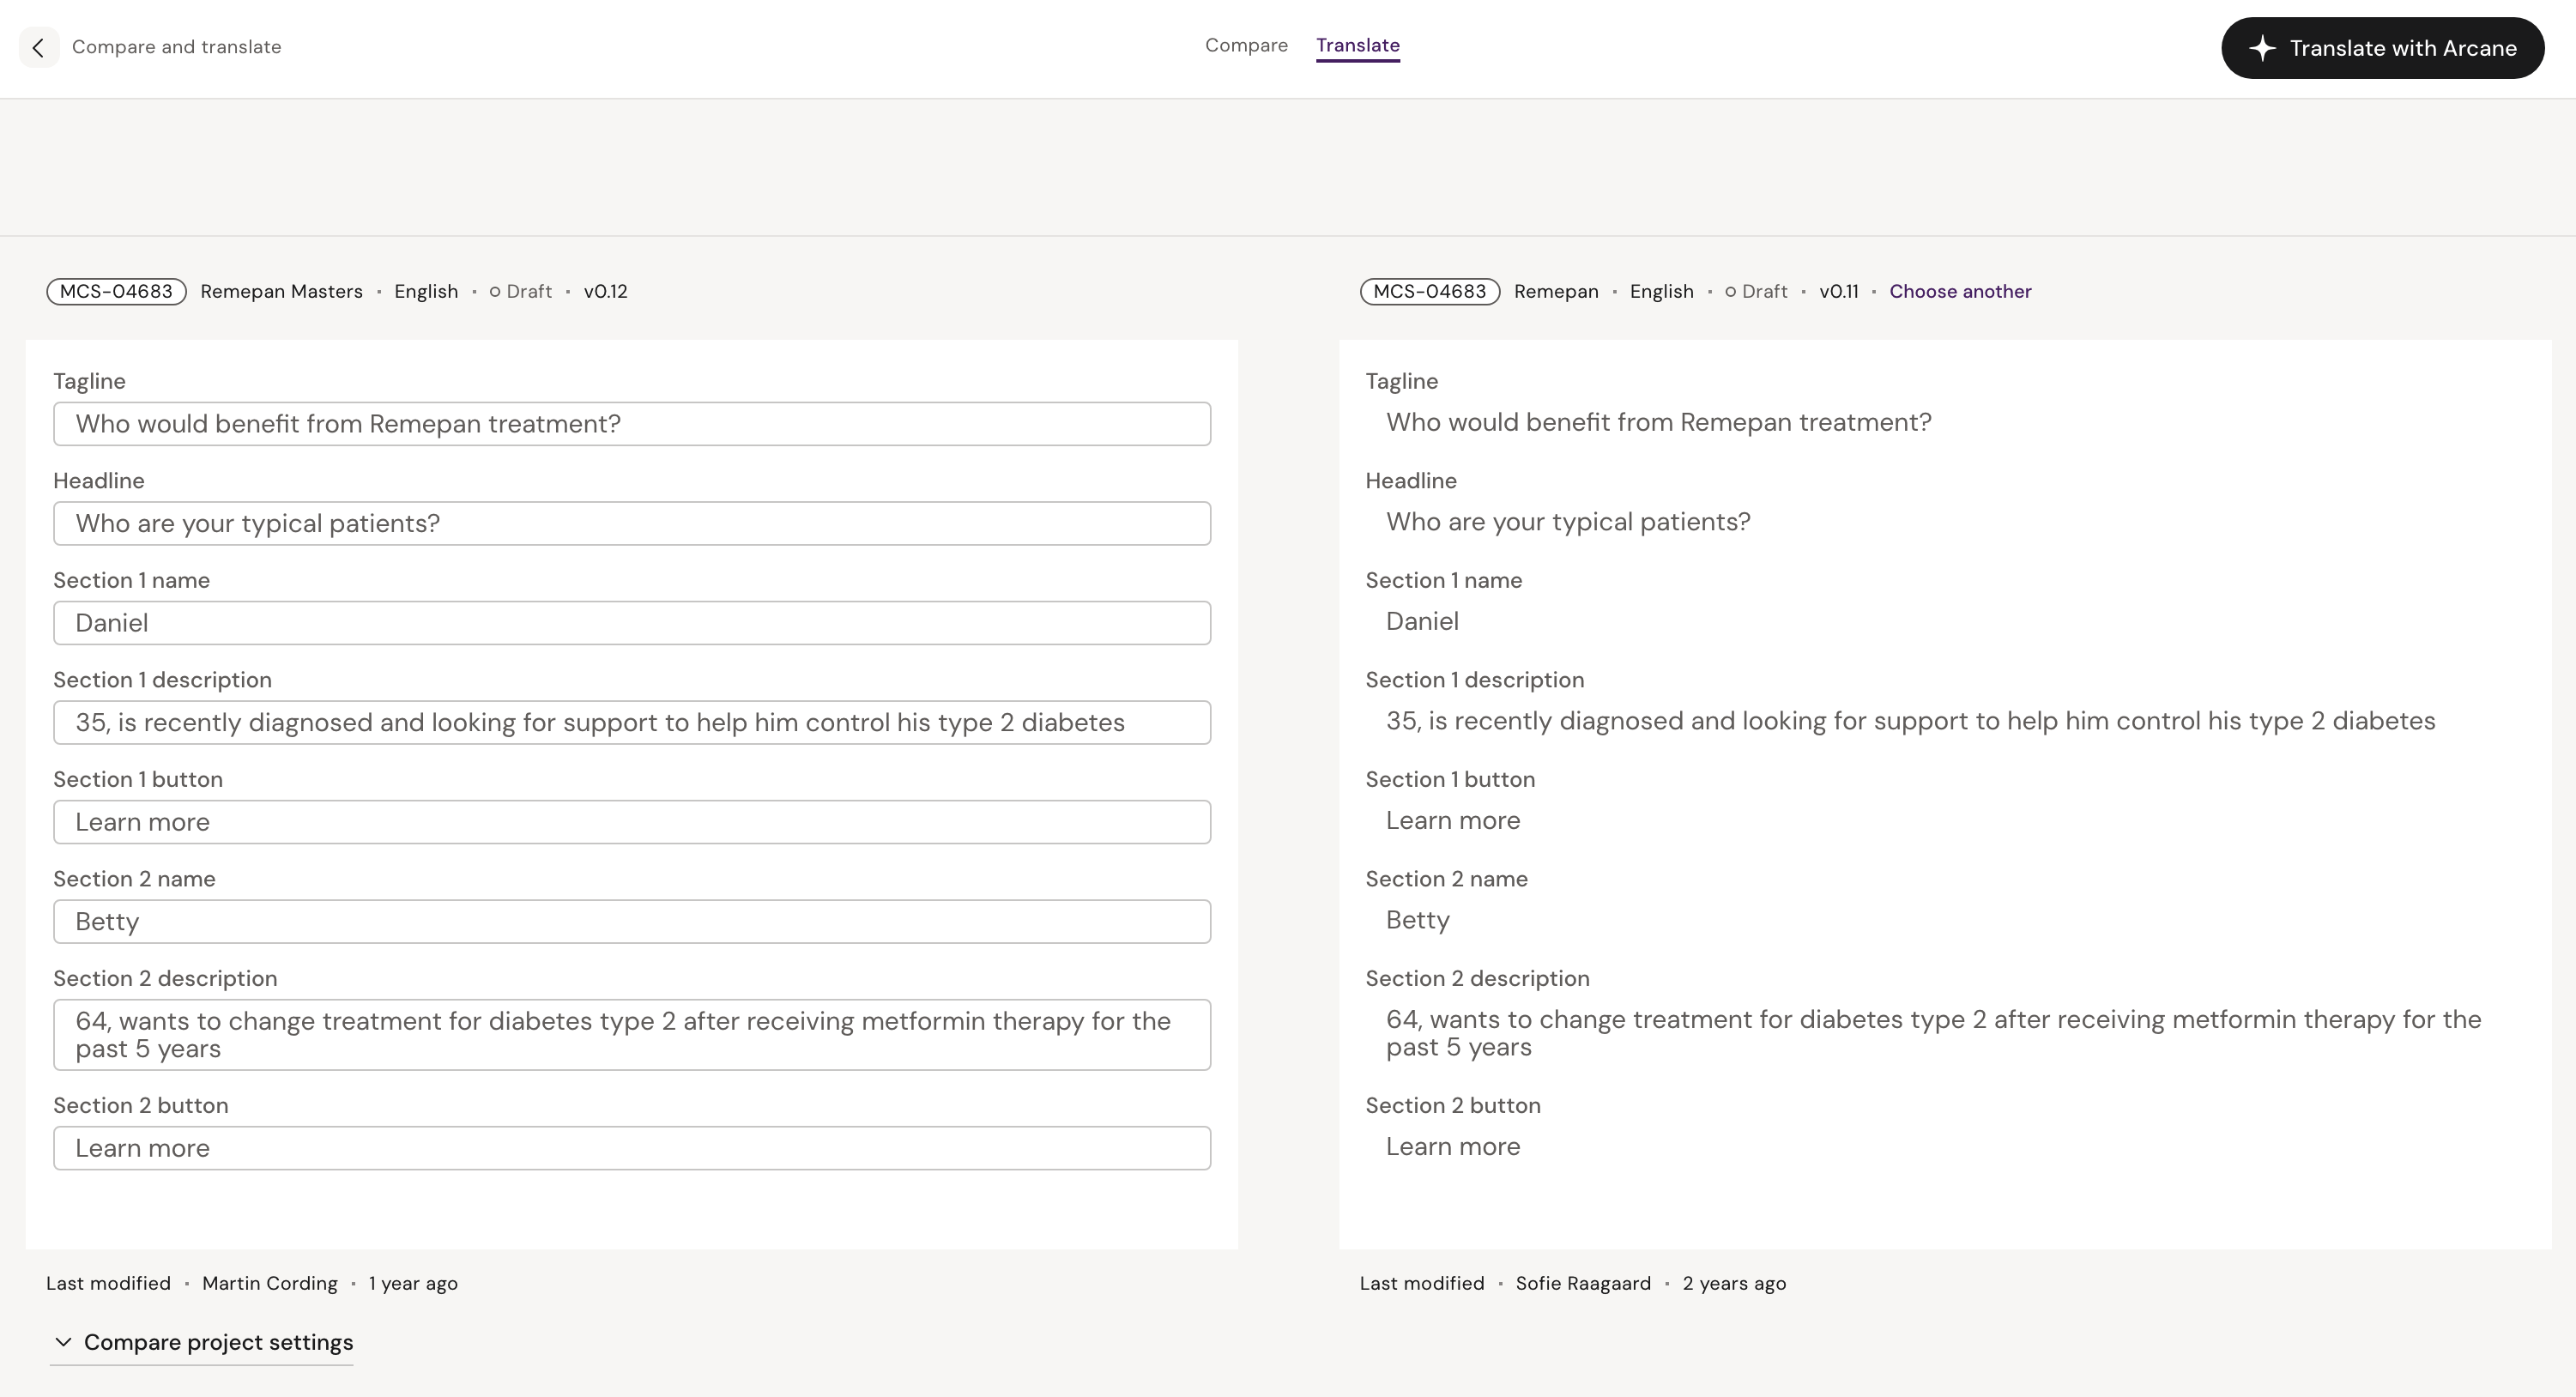Click the Section 1 button text field
Screen dimensions: 2576x1397
click(632, 822)
